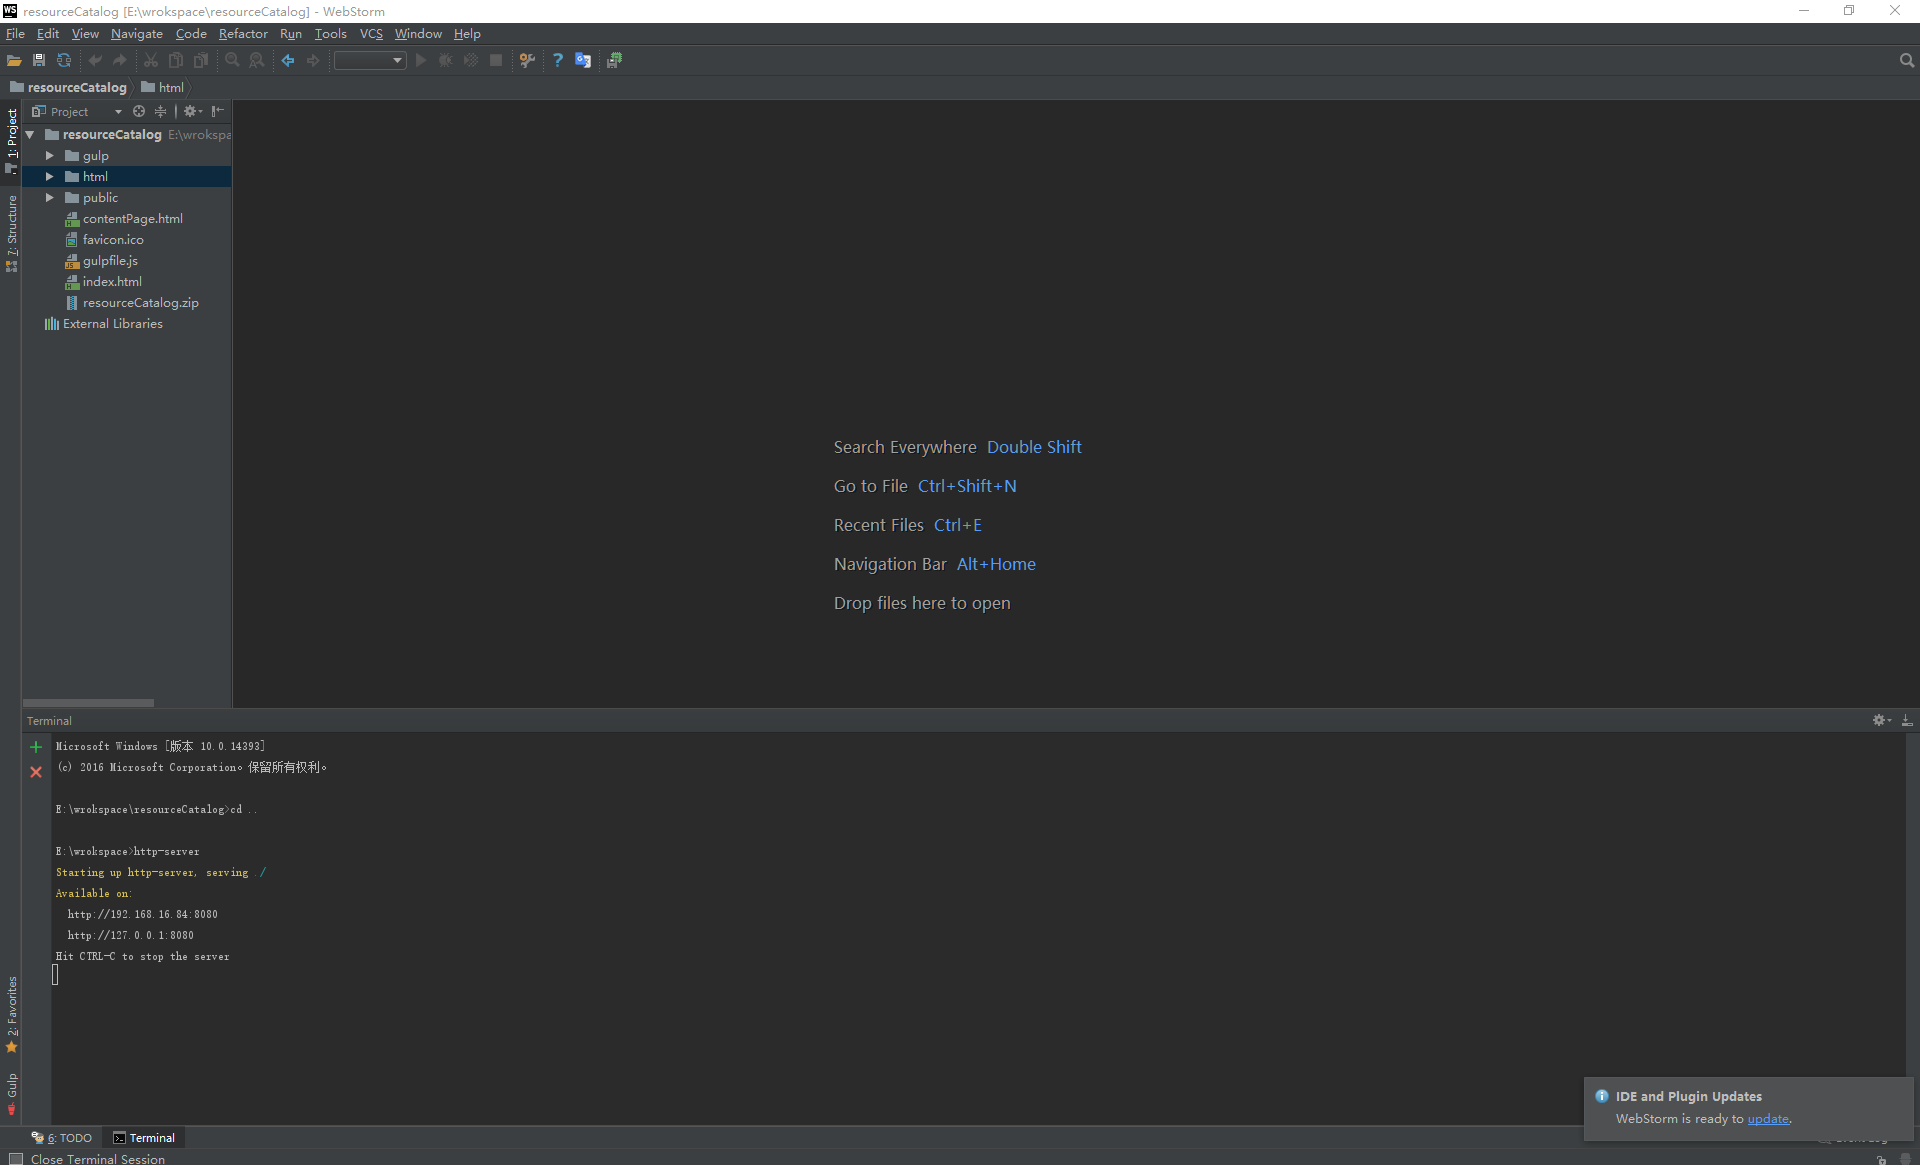Click the Project panel horizontal scrollbar

pos(88,703)
